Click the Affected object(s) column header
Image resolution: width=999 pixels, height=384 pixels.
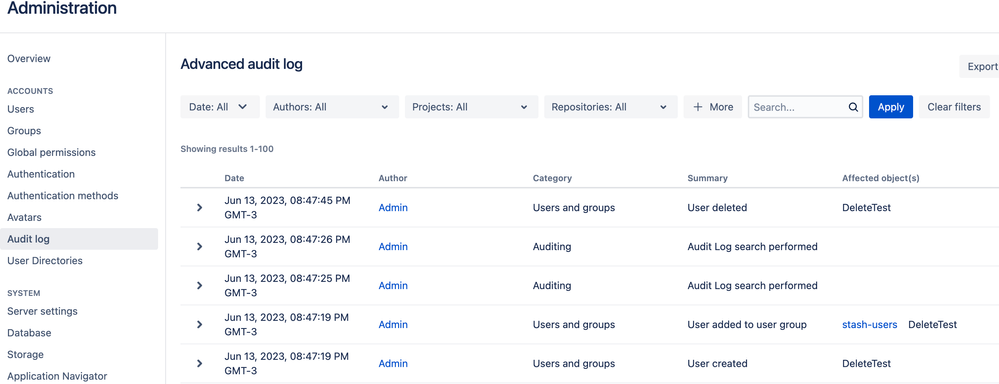tap(880, 178)
